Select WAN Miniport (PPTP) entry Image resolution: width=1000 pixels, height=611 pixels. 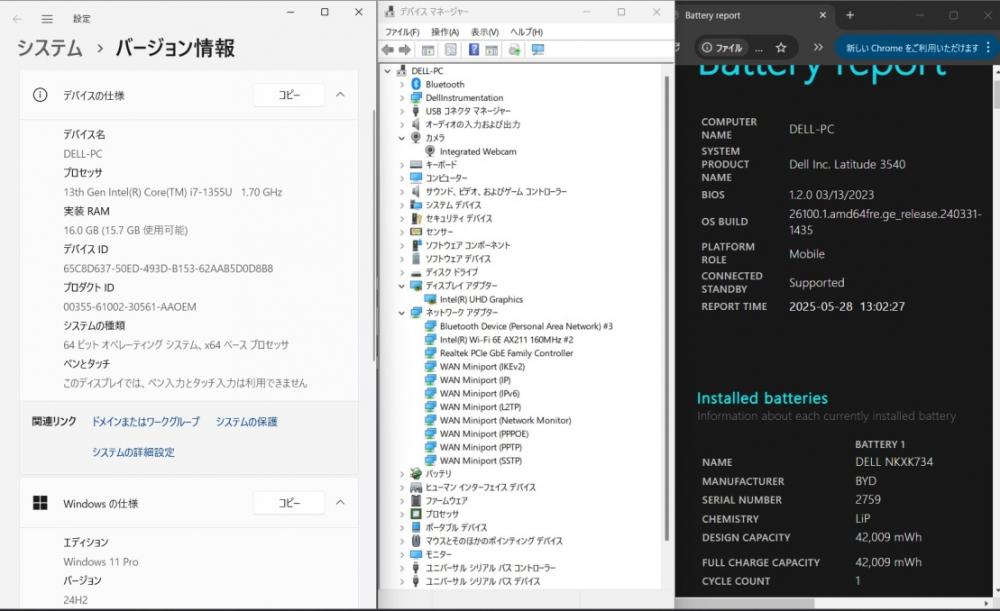pos(480,447)
